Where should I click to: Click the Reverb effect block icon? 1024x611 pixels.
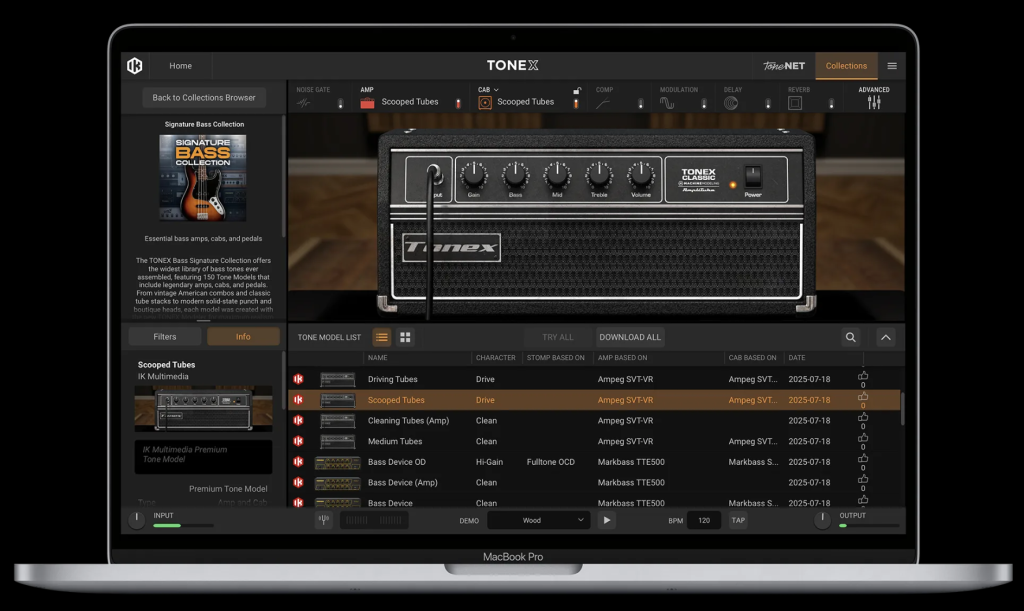pos(795,102)
